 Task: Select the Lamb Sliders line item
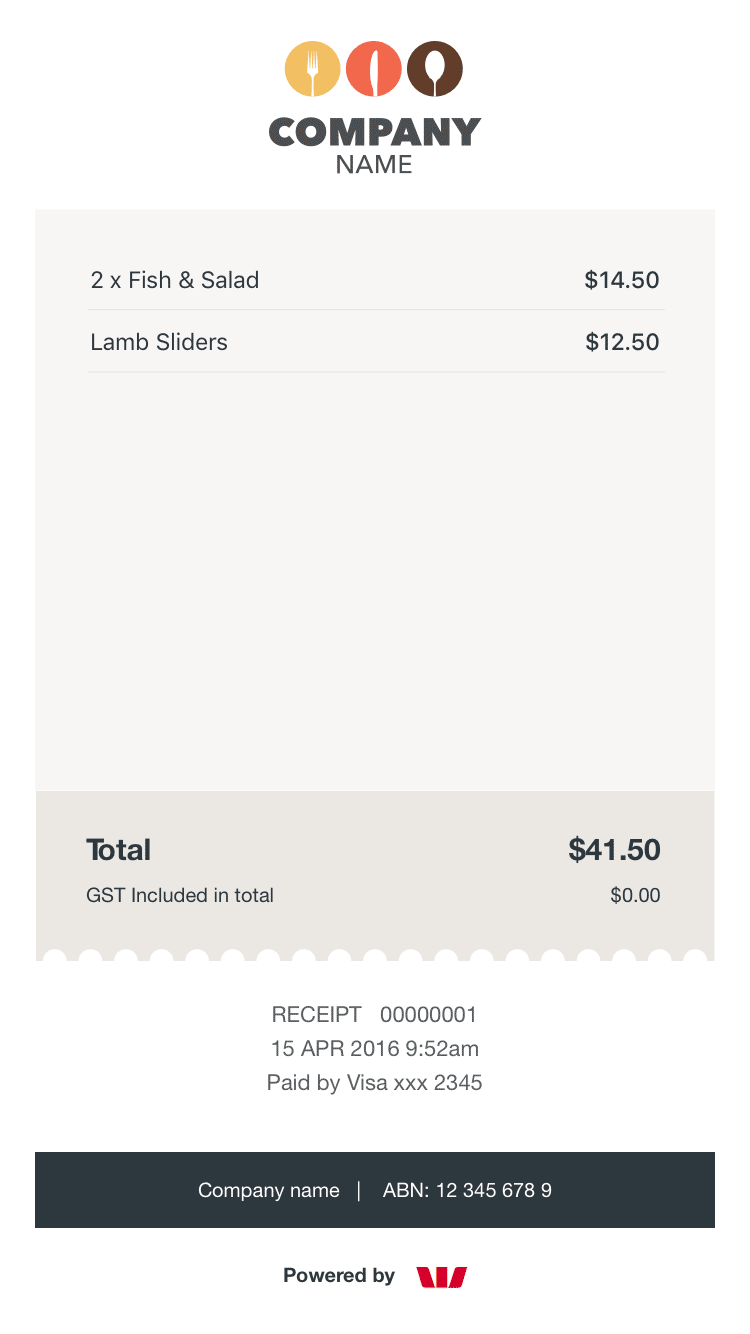[159, 342]
